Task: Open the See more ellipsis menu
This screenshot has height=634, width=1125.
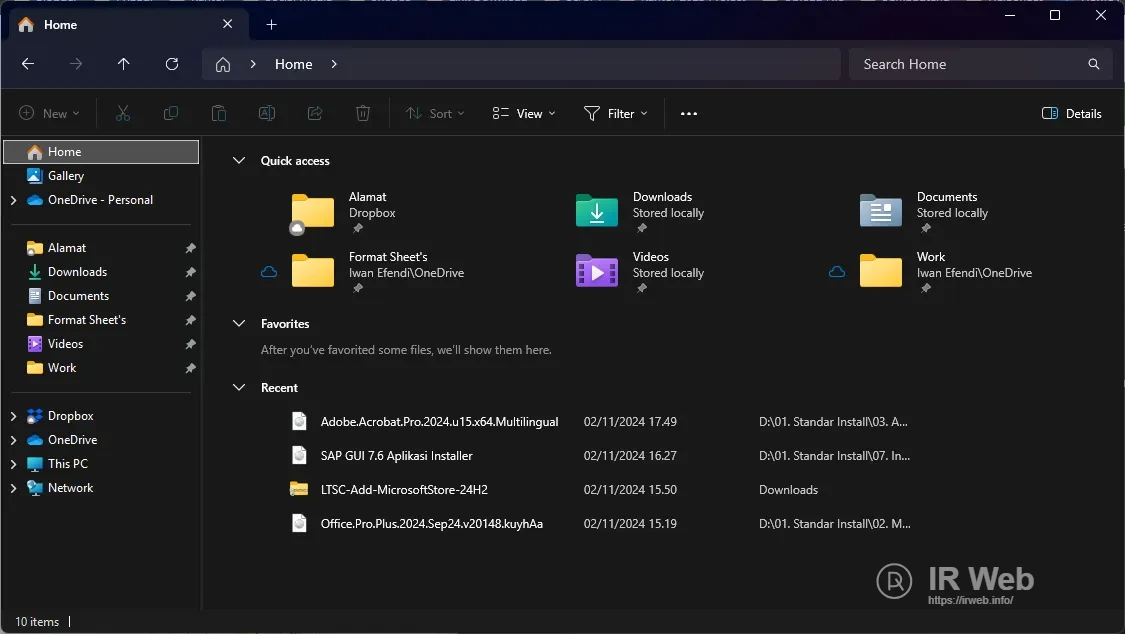Action: pyautogui.click(x=688, y=113)
